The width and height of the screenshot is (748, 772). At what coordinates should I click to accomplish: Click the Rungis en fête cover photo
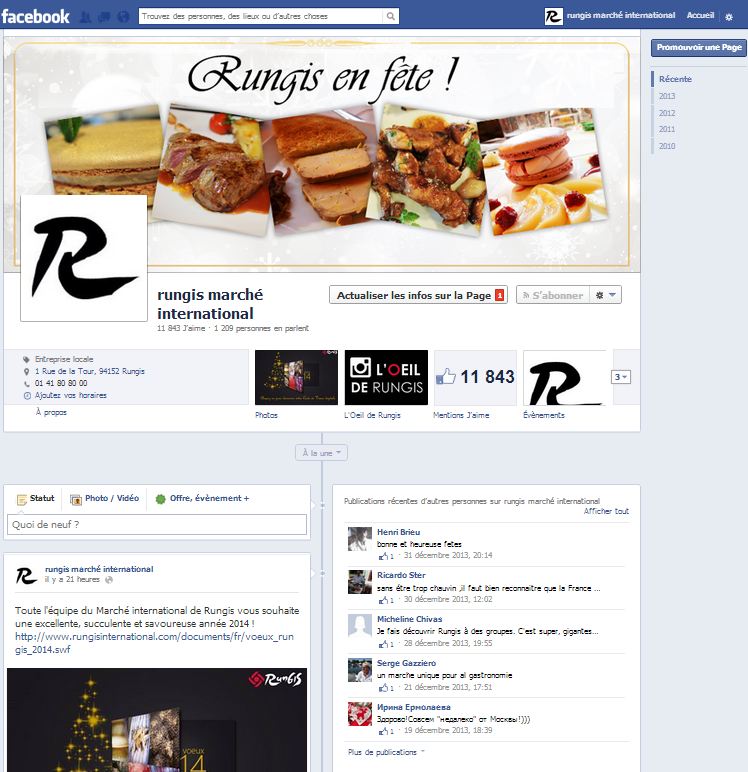click(322, 153)
